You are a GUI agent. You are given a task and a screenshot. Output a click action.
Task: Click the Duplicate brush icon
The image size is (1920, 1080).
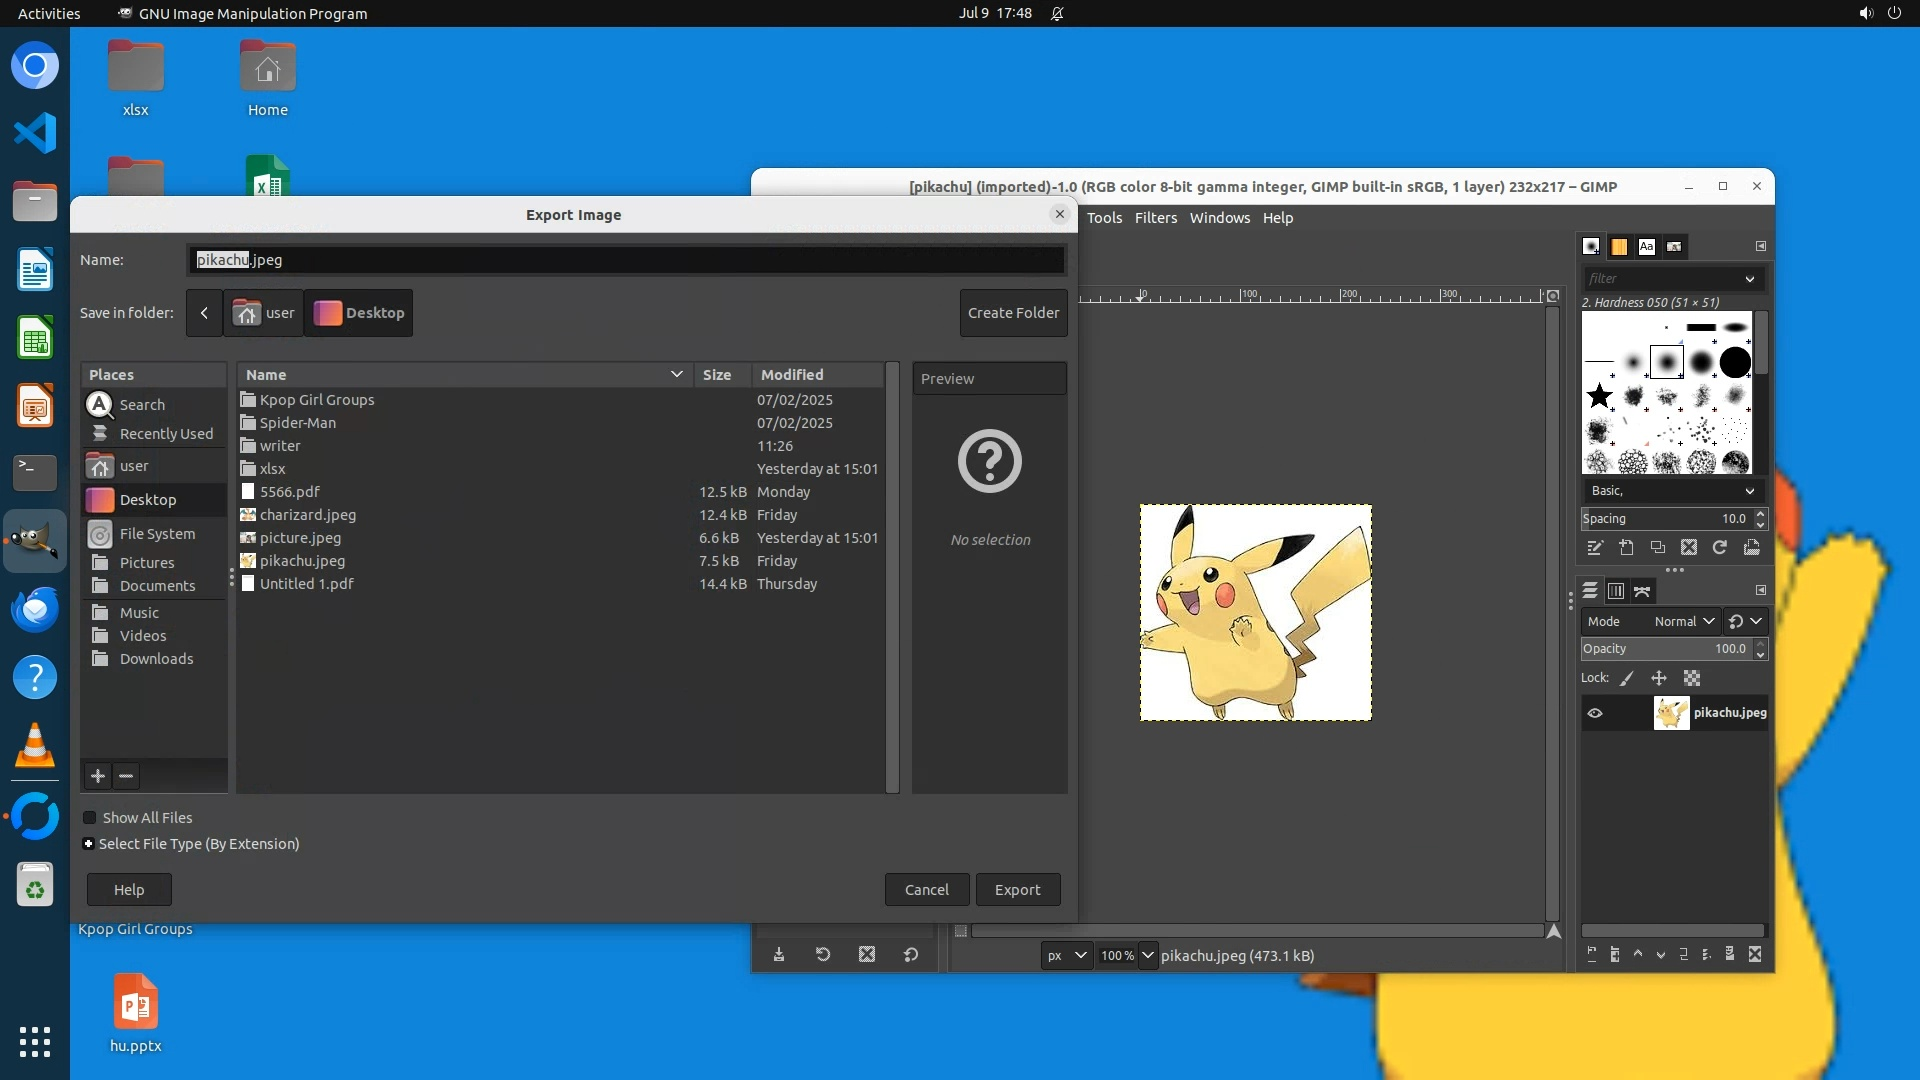pos(1657,547)
